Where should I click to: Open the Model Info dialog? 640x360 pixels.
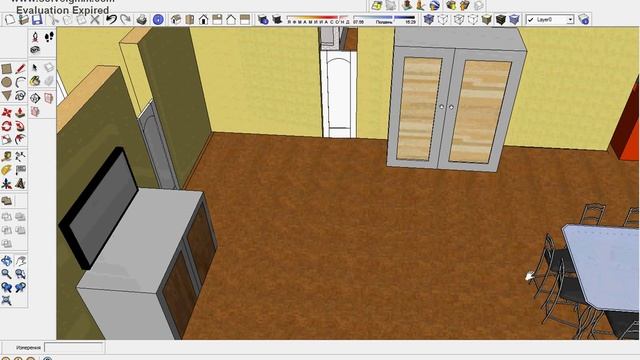(158, 19)
